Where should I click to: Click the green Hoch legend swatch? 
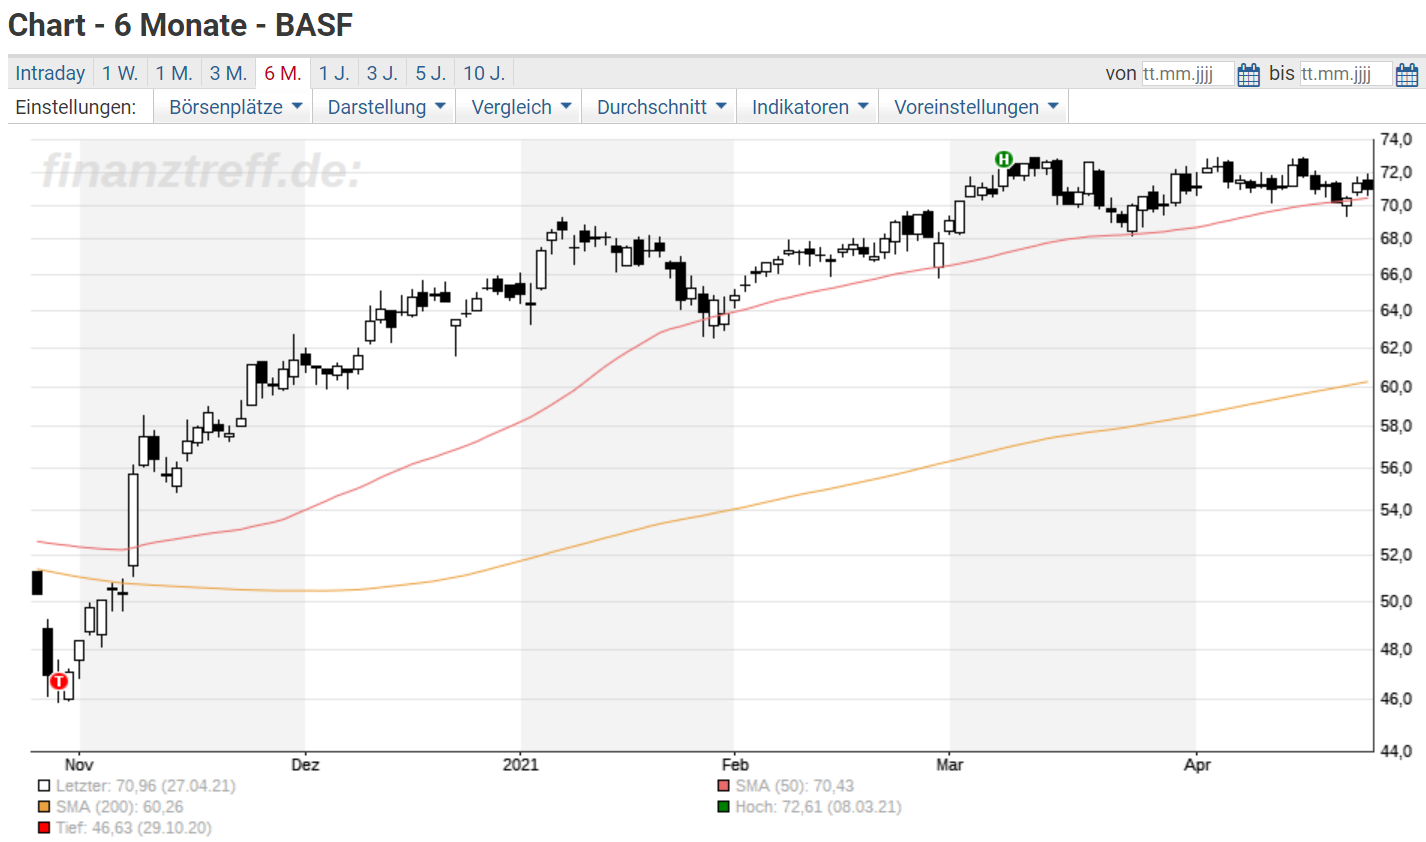pyautogui.click(x=724, y=807)
